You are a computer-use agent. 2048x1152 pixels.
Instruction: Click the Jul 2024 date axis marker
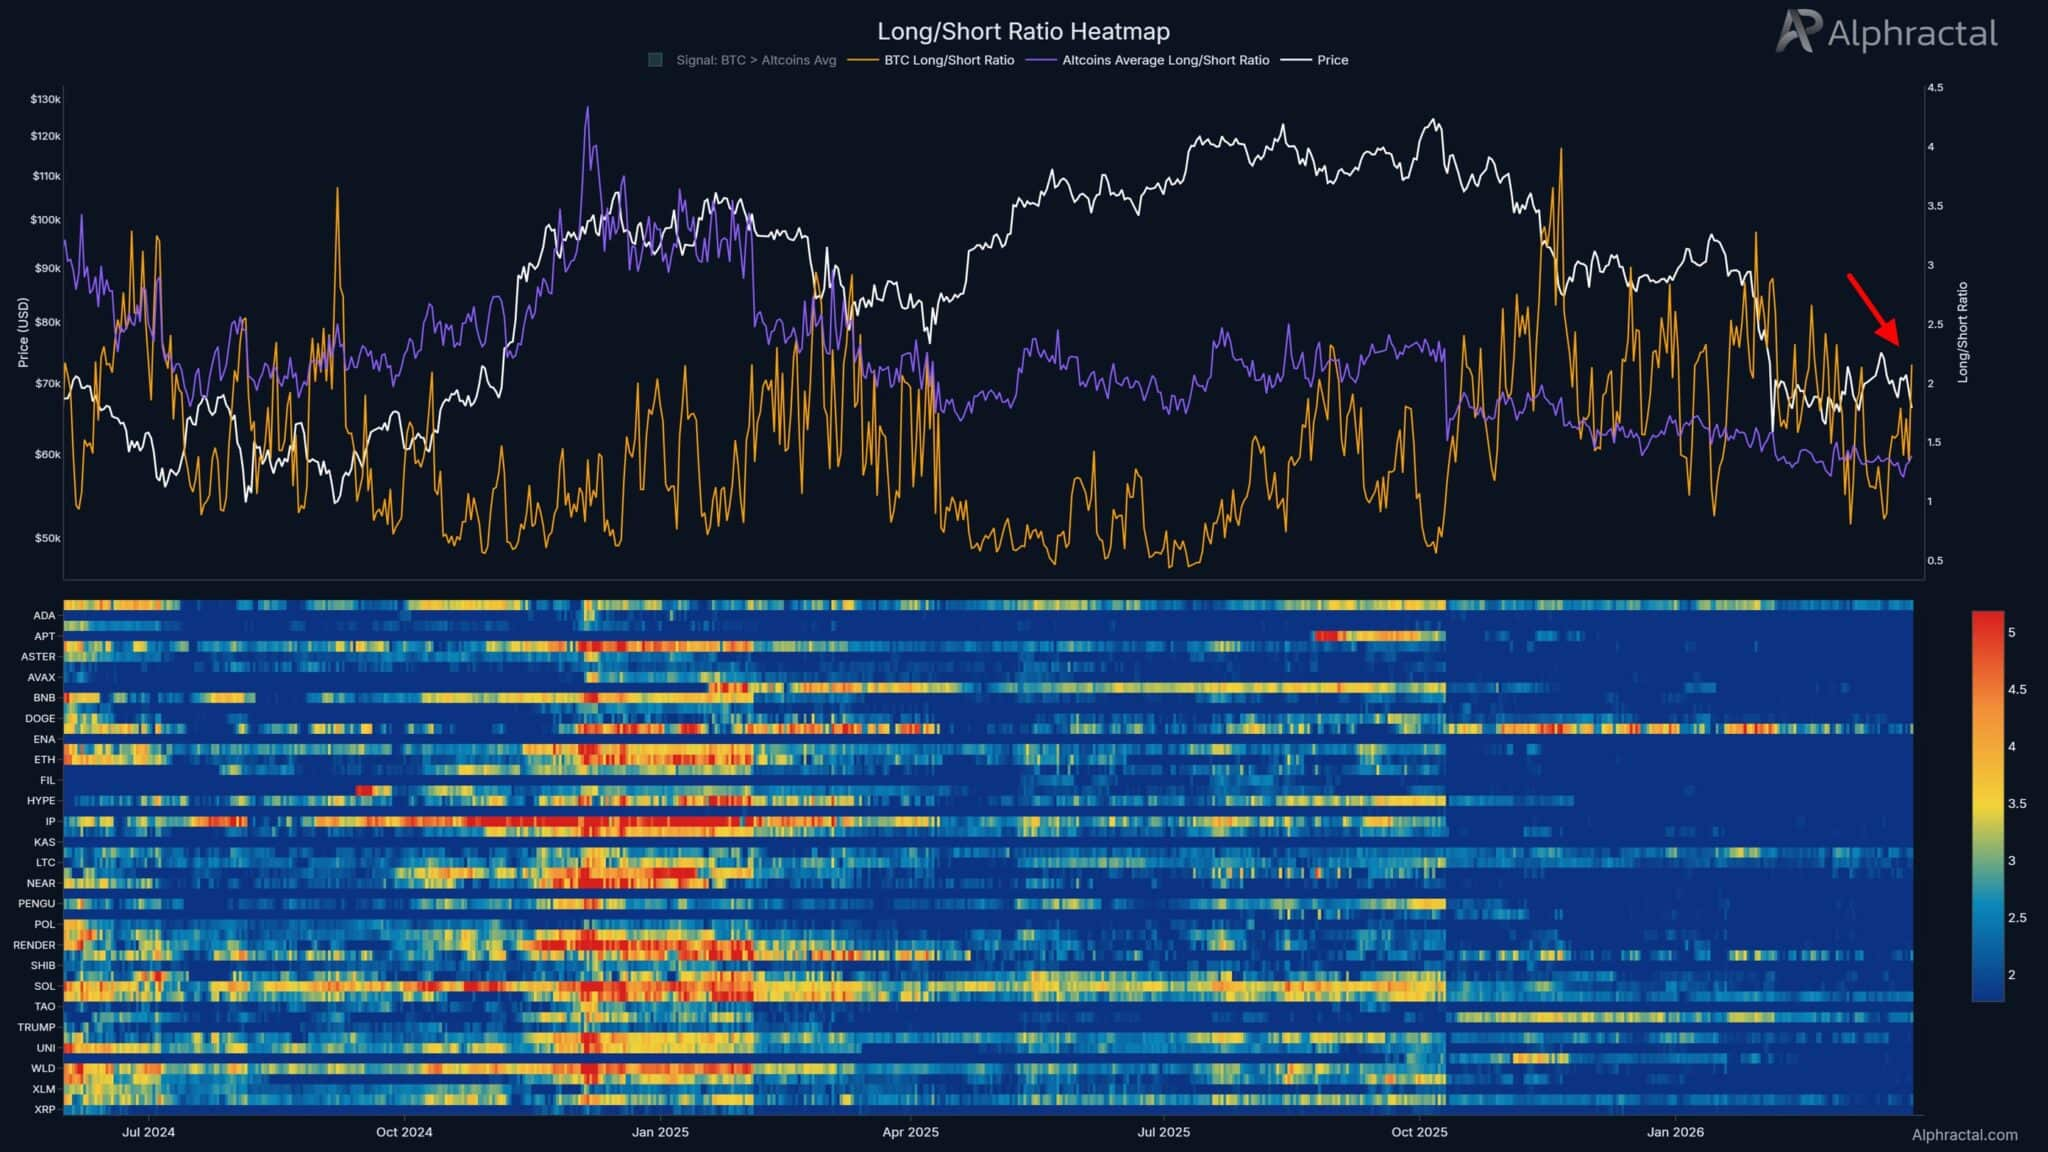[x=148, y=1132]
